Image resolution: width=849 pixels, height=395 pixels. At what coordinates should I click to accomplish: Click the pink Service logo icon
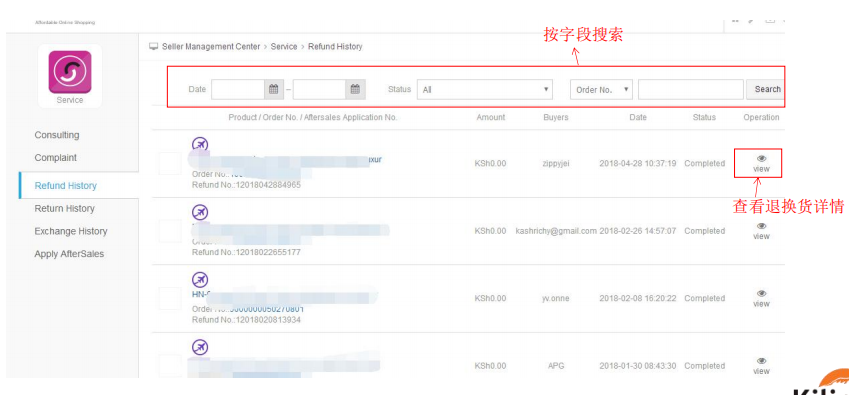click(70, 72)
